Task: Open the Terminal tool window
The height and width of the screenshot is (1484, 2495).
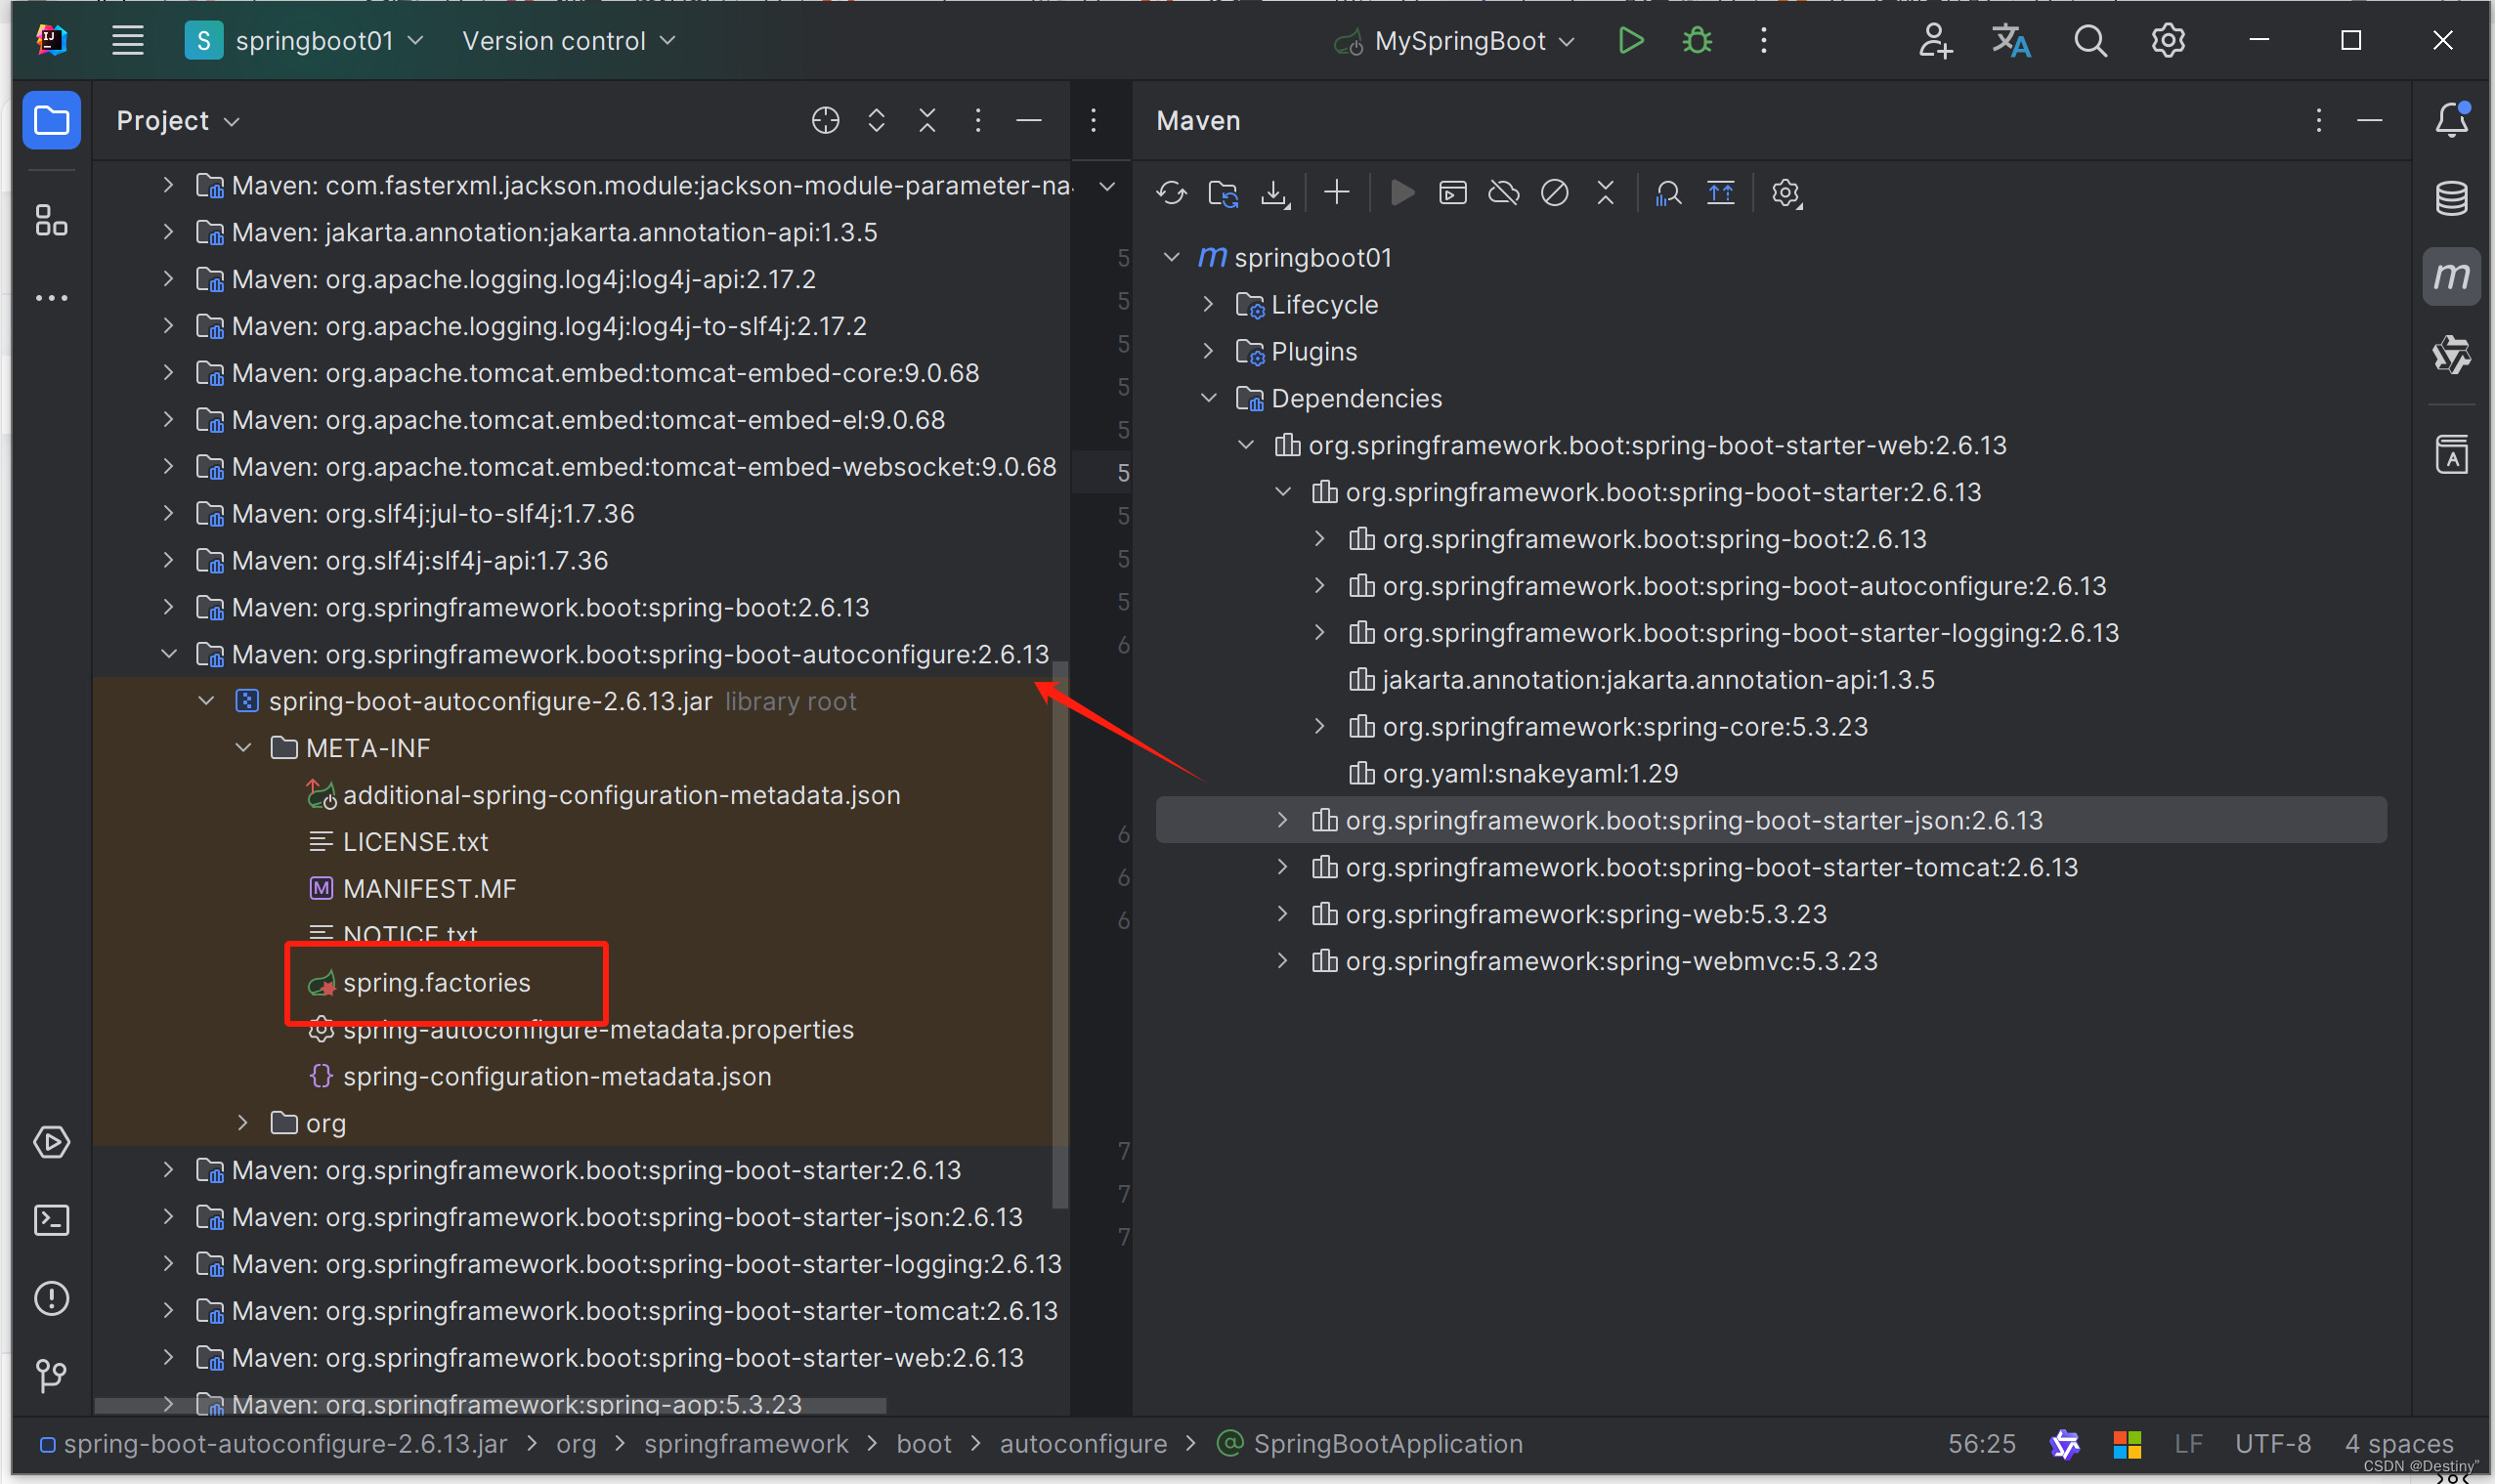Action: tap(51, 1220)
